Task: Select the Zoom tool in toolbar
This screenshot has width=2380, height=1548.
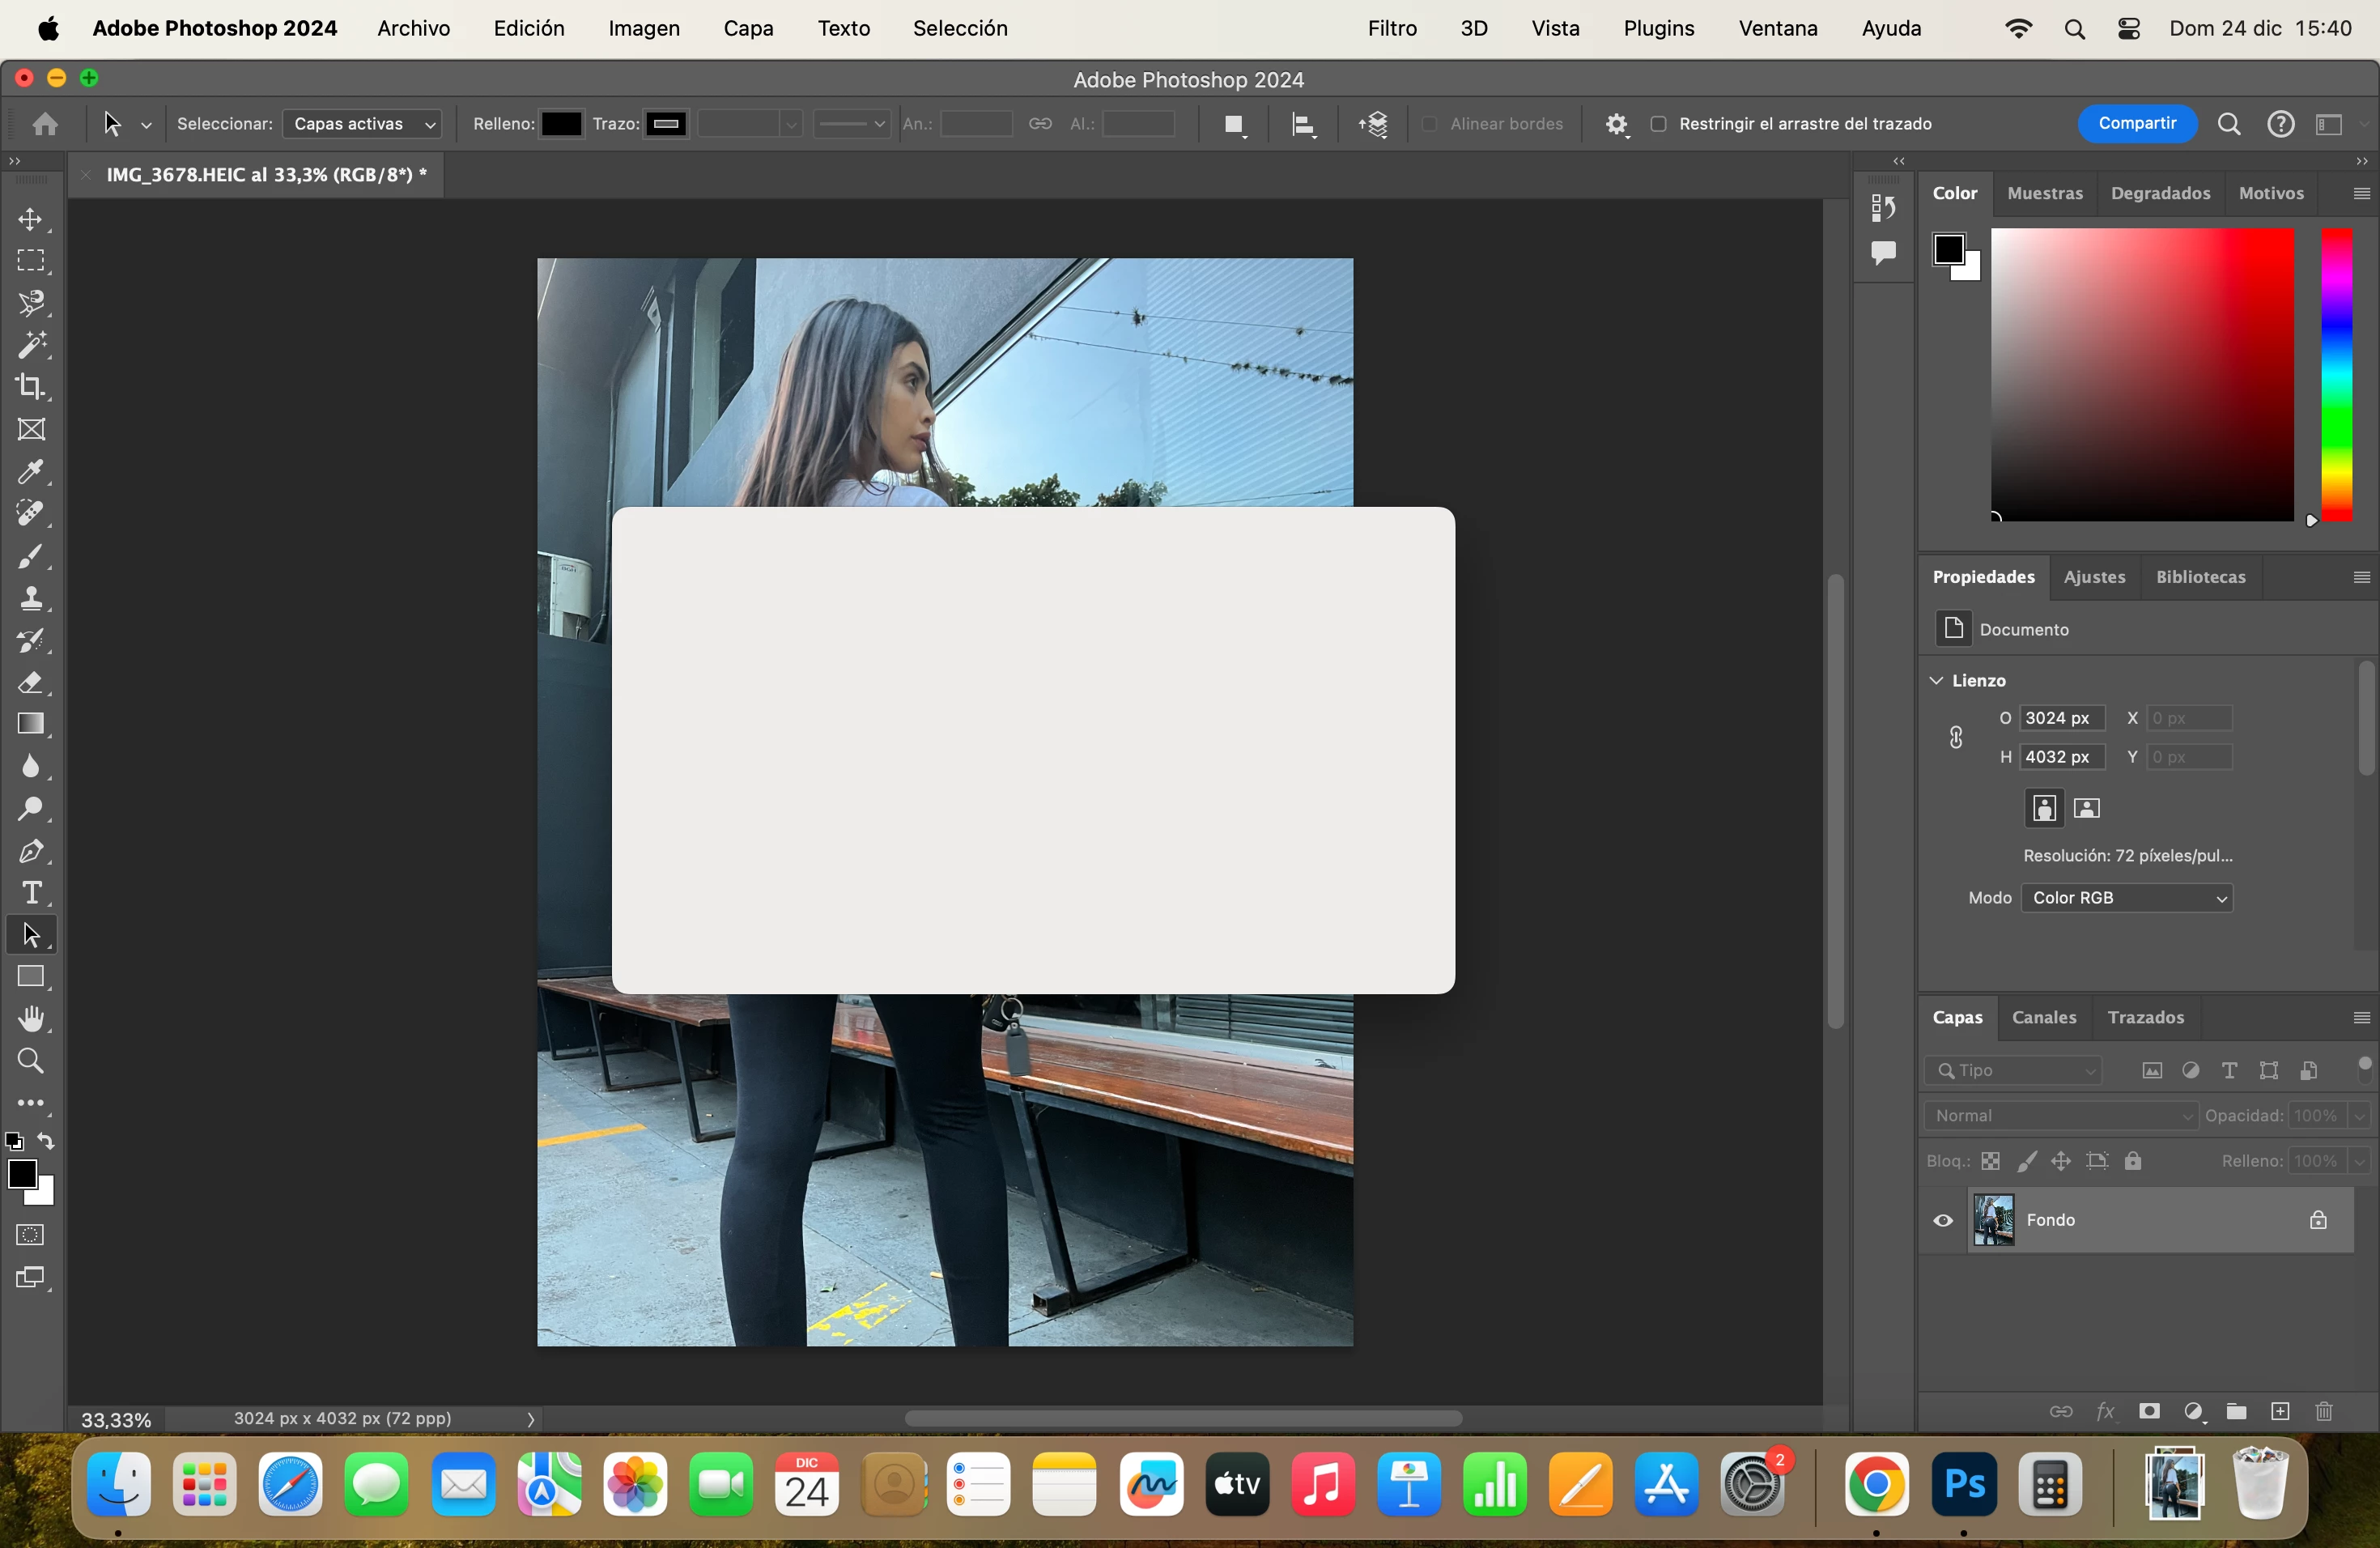Action: point(31,1061)
